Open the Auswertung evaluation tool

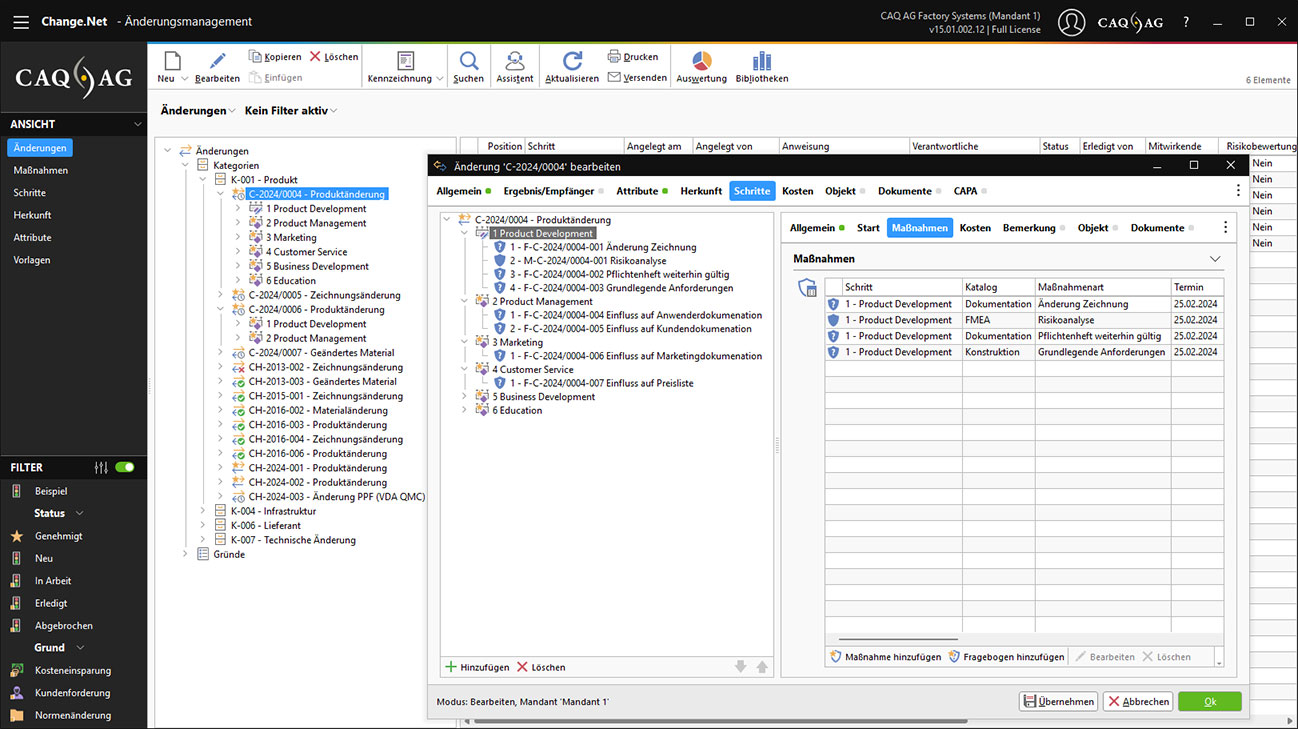coord(700,62)
